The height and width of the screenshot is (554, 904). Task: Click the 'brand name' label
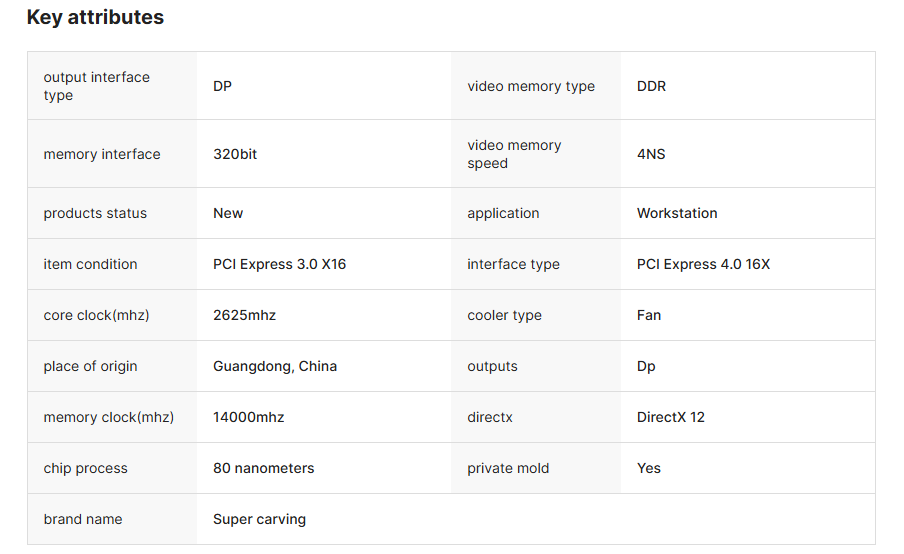pos(83,519)
